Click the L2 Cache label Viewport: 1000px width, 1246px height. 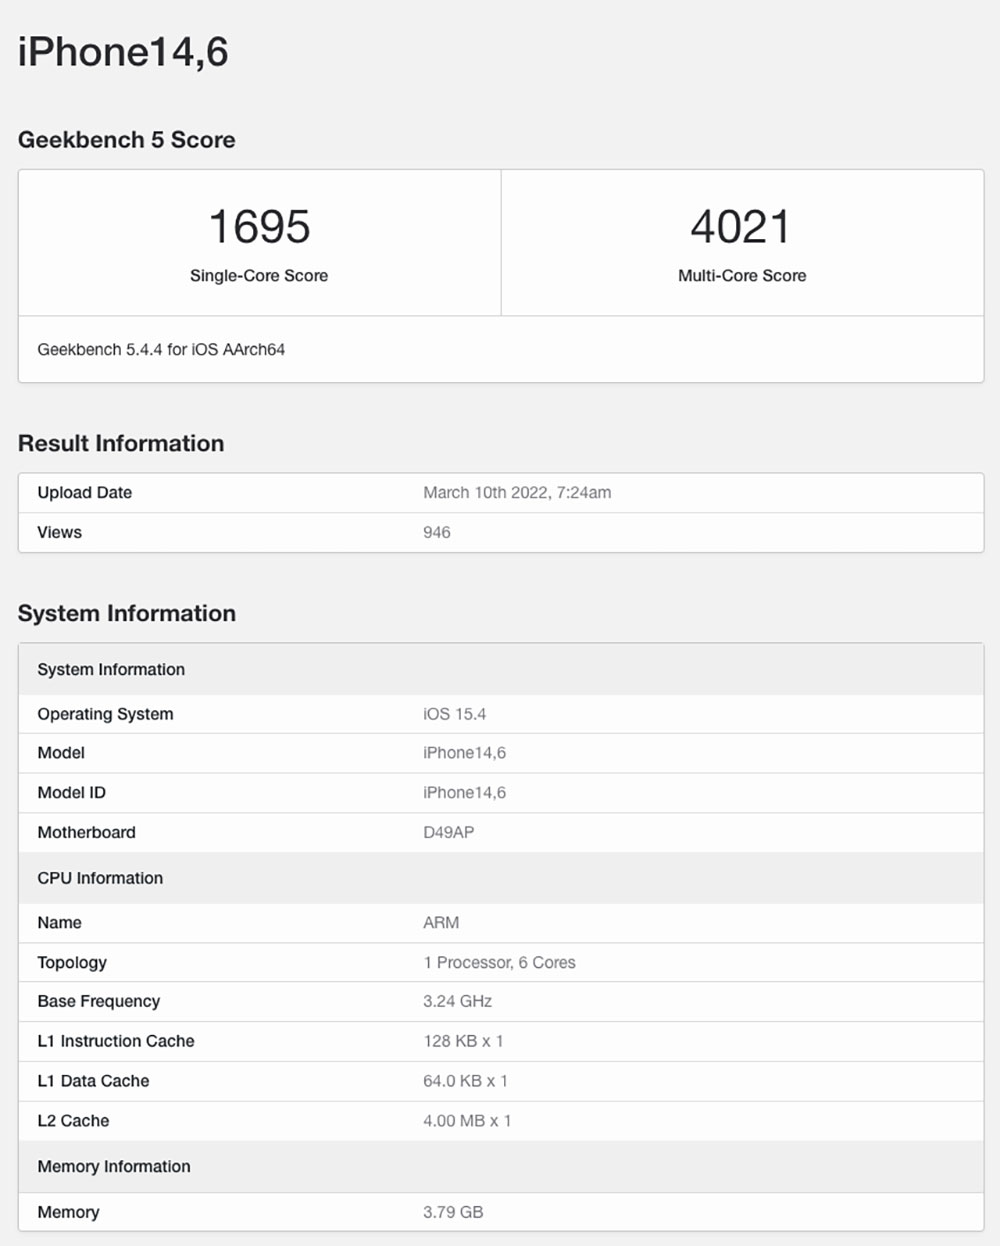(73, 1122)
